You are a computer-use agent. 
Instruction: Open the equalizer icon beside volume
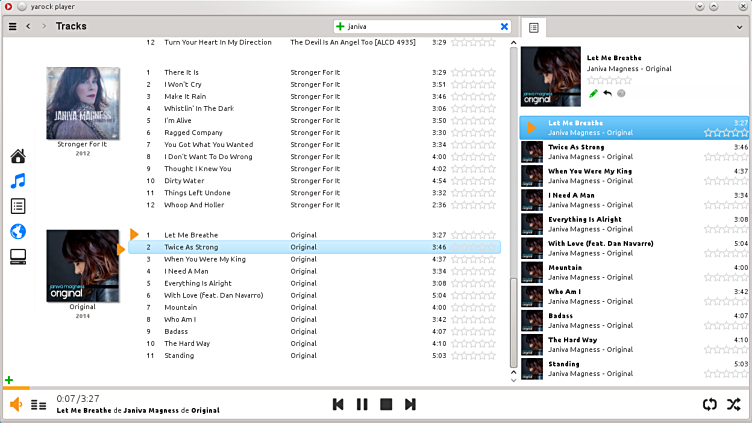click(x=39, y=404)
